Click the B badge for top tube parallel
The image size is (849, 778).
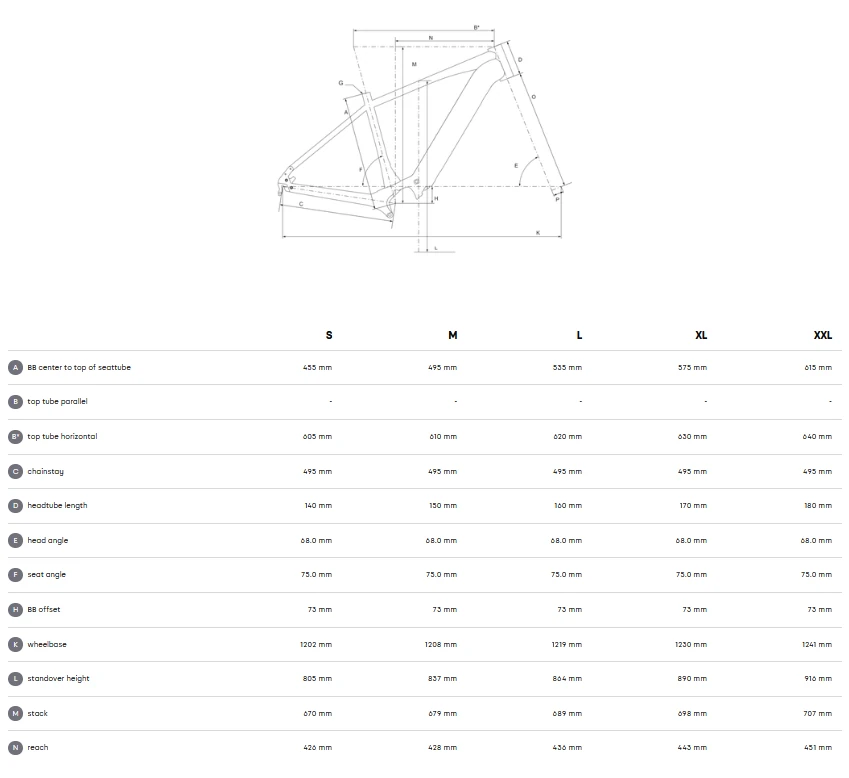[15, 402]
